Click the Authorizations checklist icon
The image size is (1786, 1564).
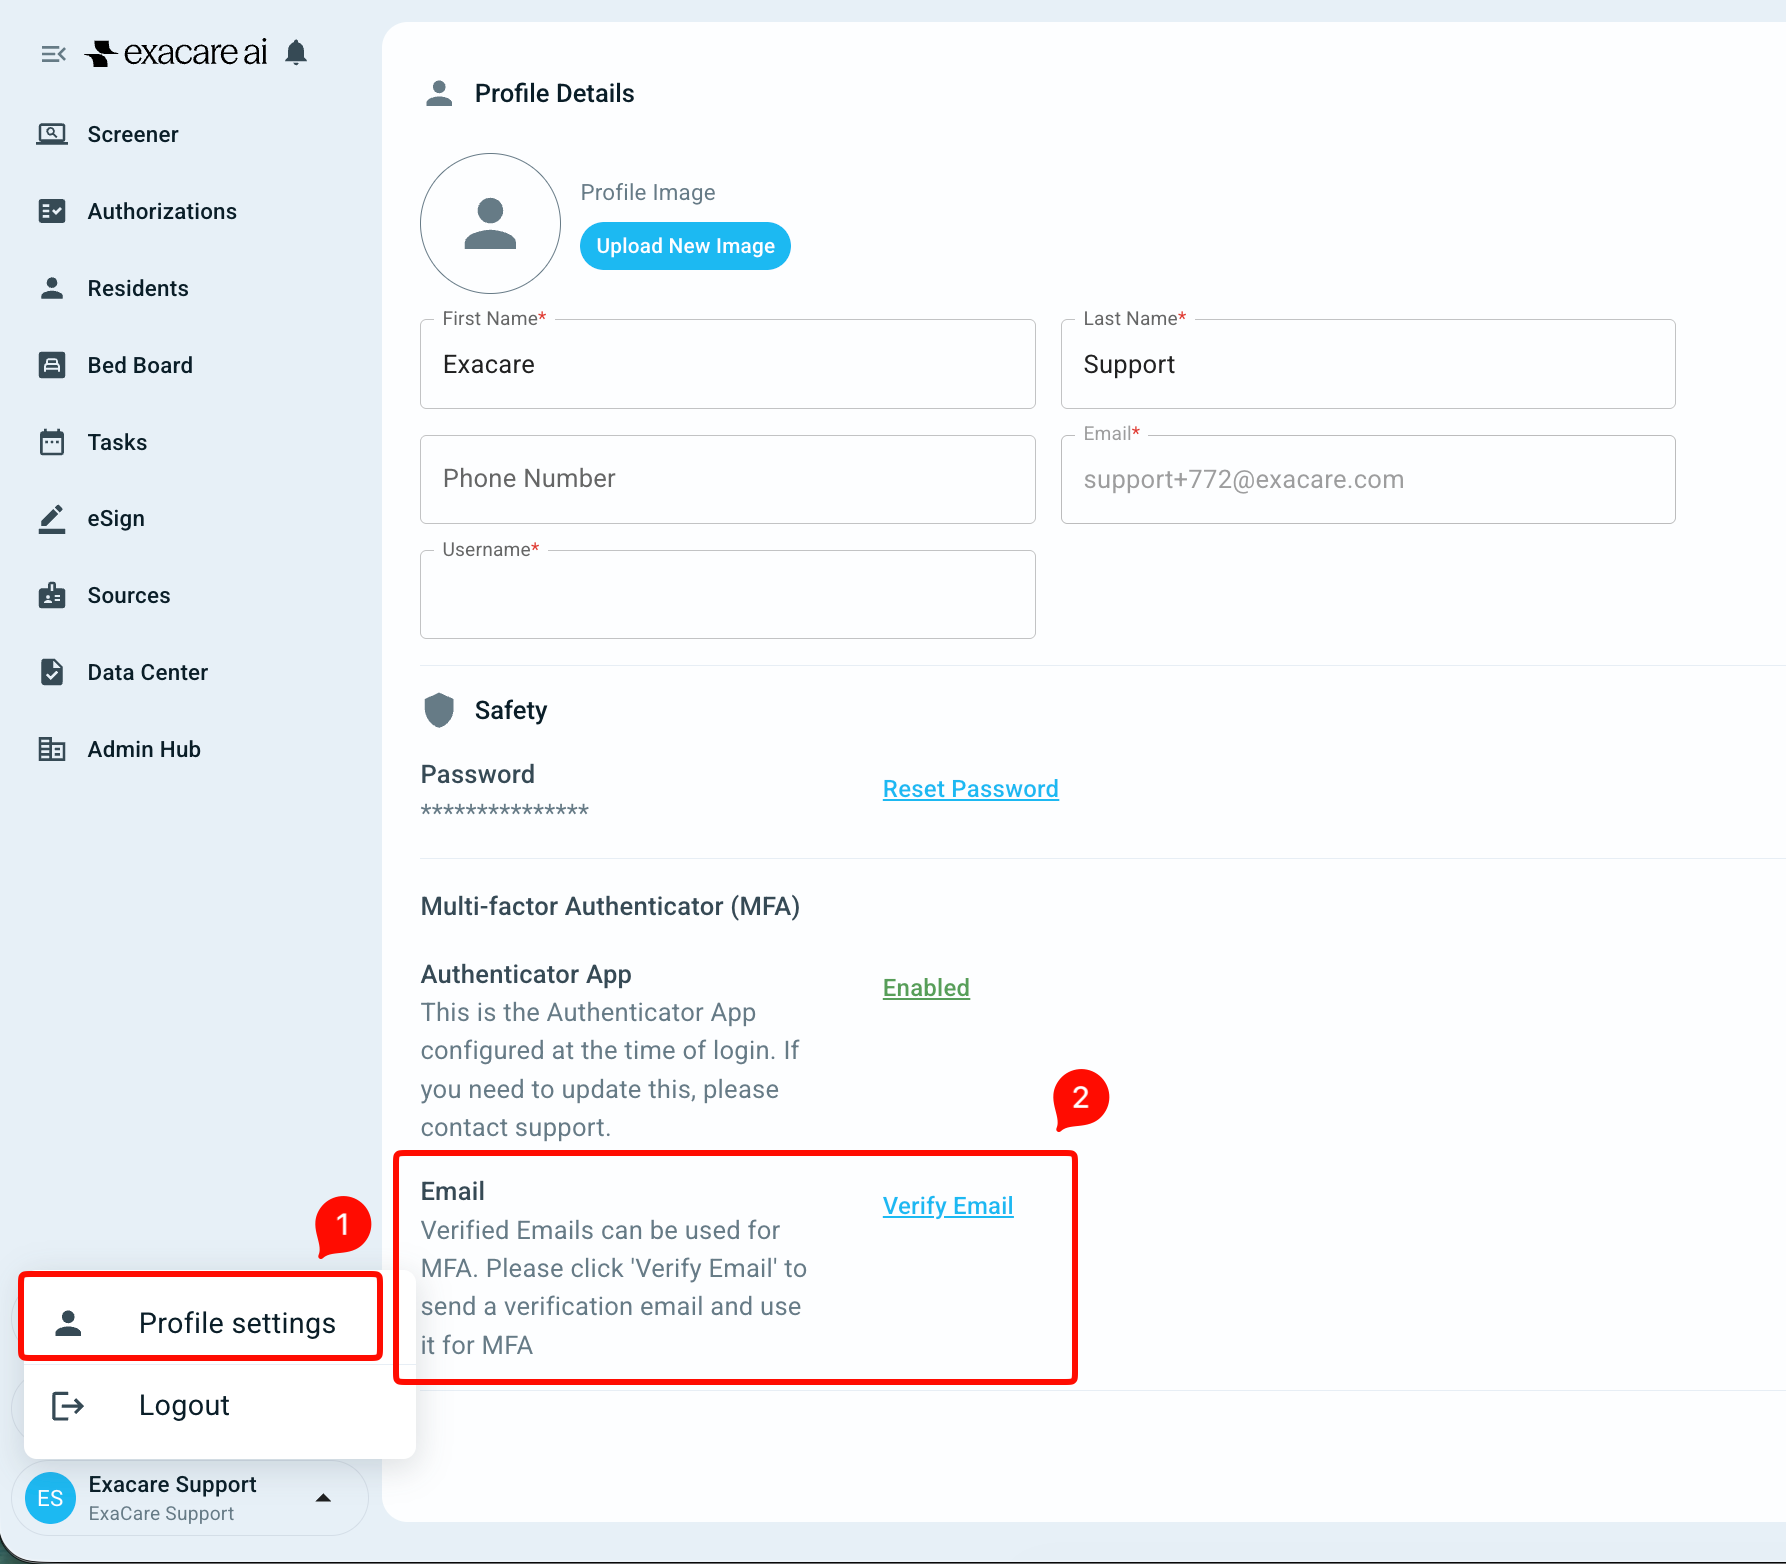[52, 211]
